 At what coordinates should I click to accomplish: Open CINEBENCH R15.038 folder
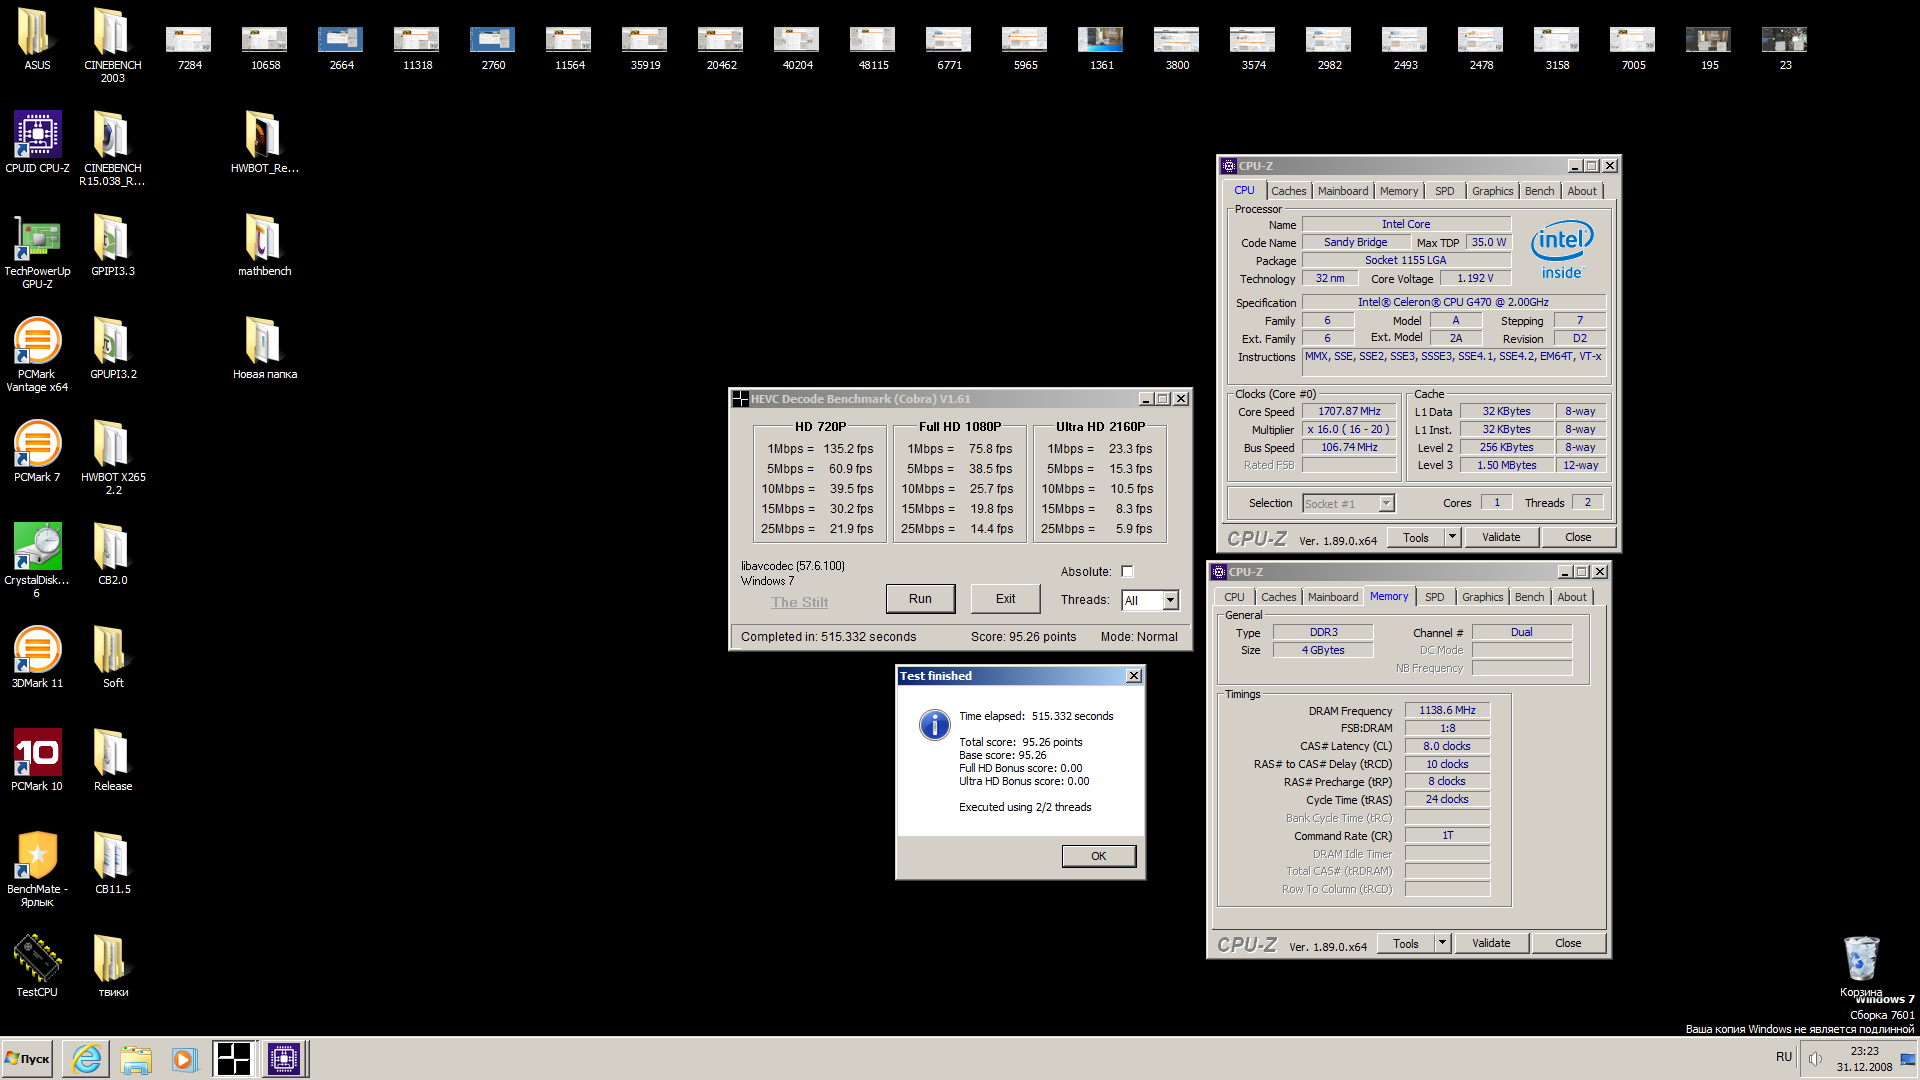coord(113,148)
